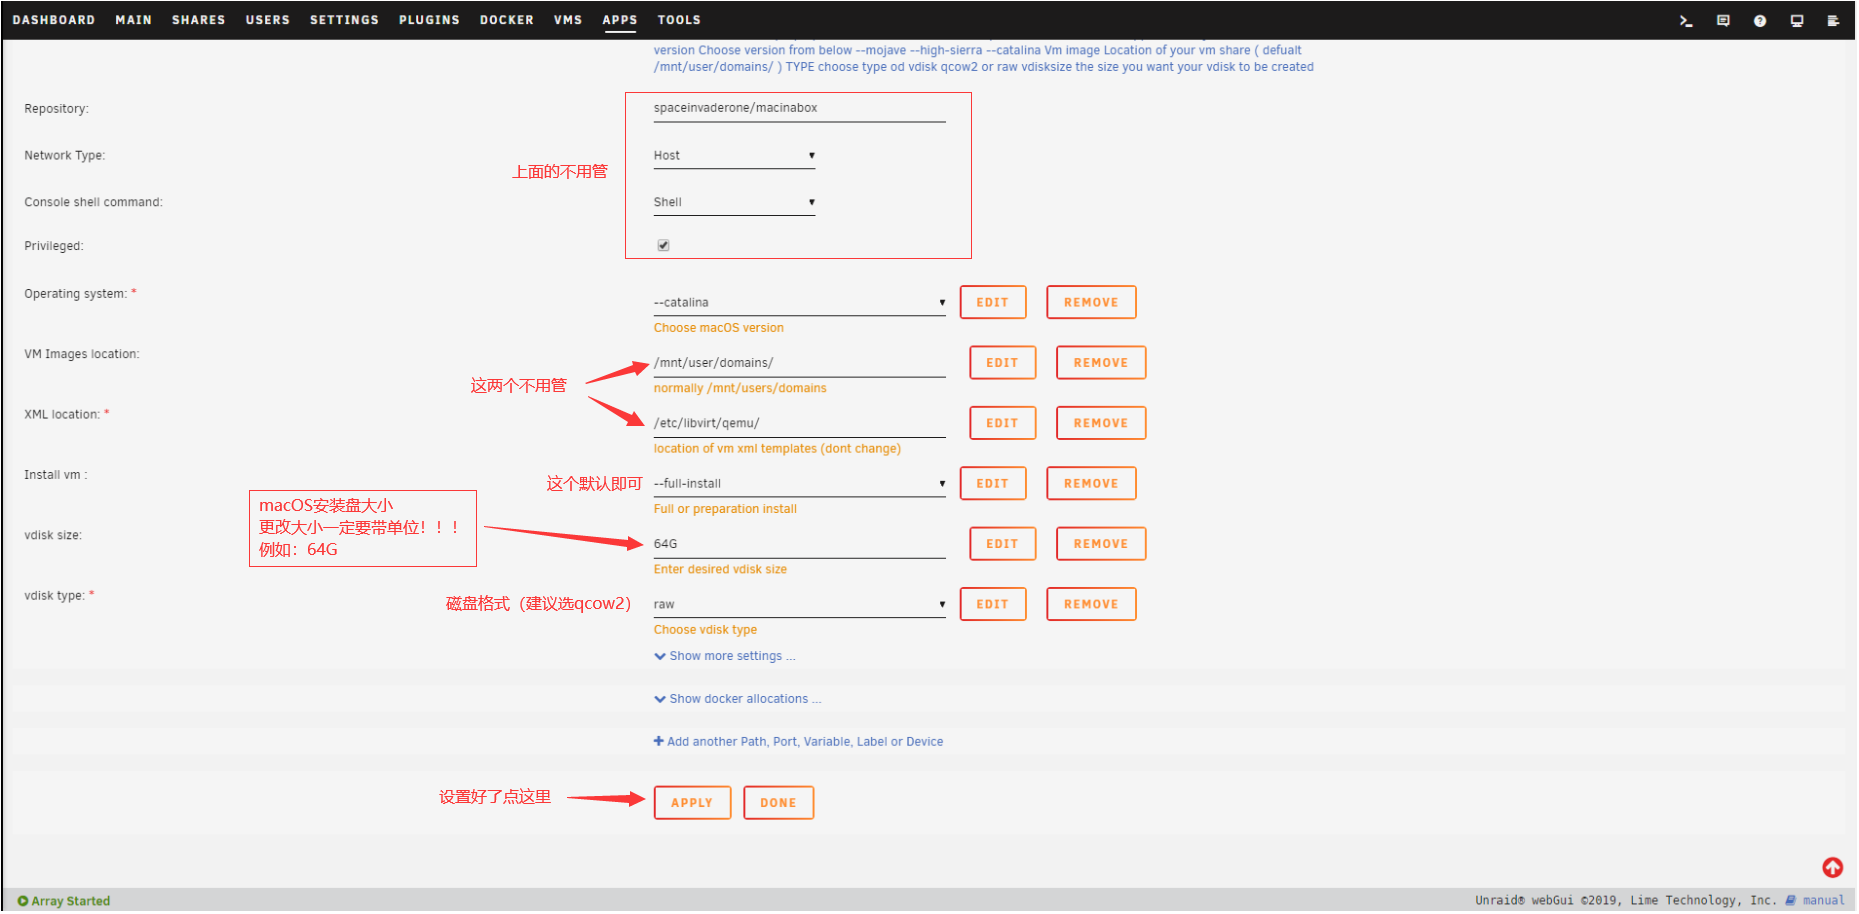Expand Show docker allocations
The height and width of the screenshot is (914, 1859).
click(x=738, y=700)
